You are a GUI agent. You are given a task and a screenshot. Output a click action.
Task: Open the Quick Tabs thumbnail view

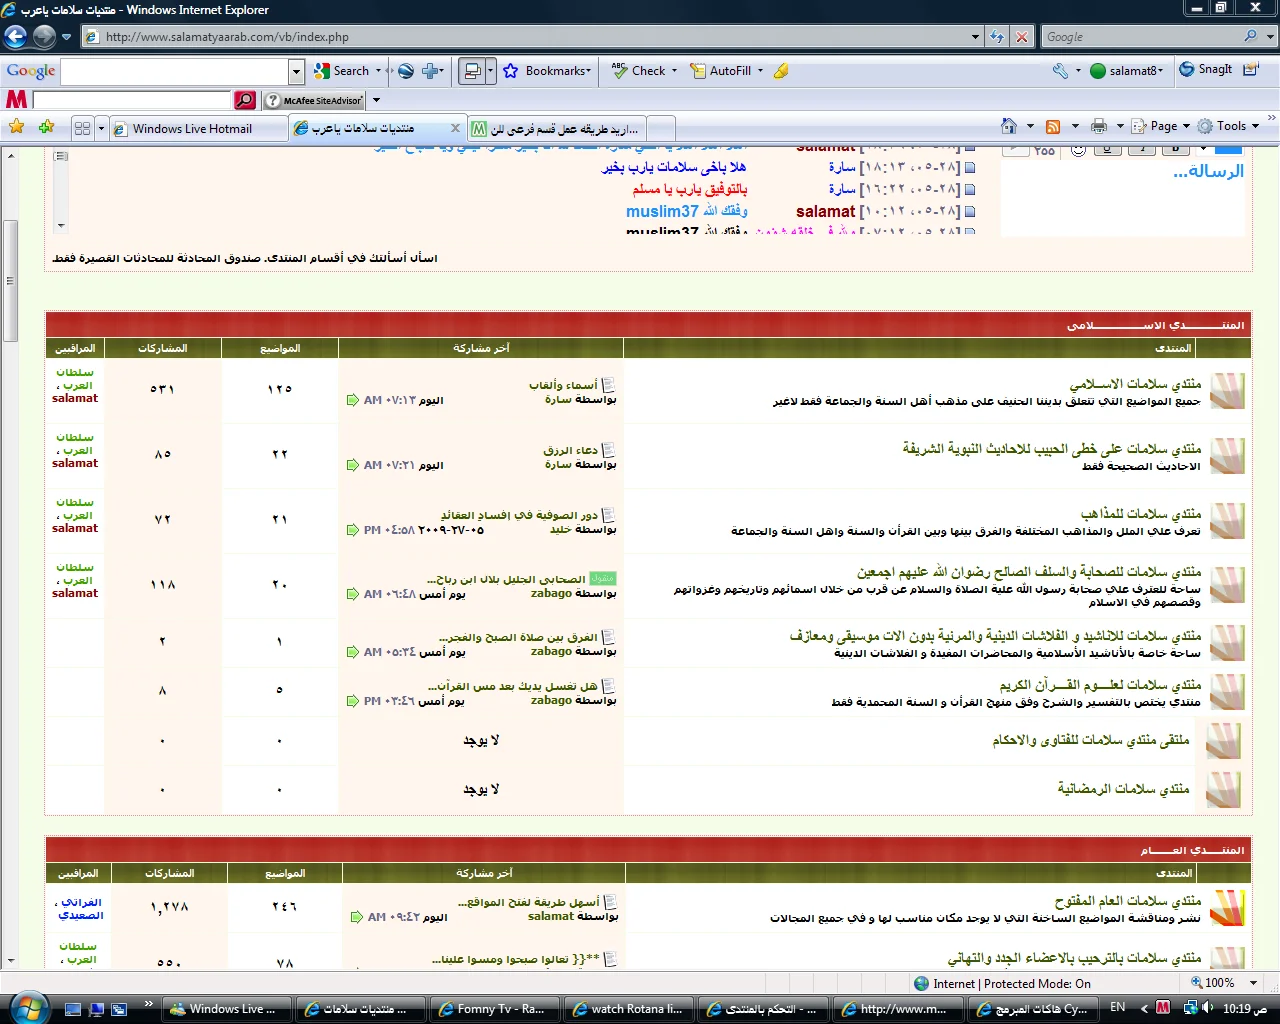click(82, 128)
